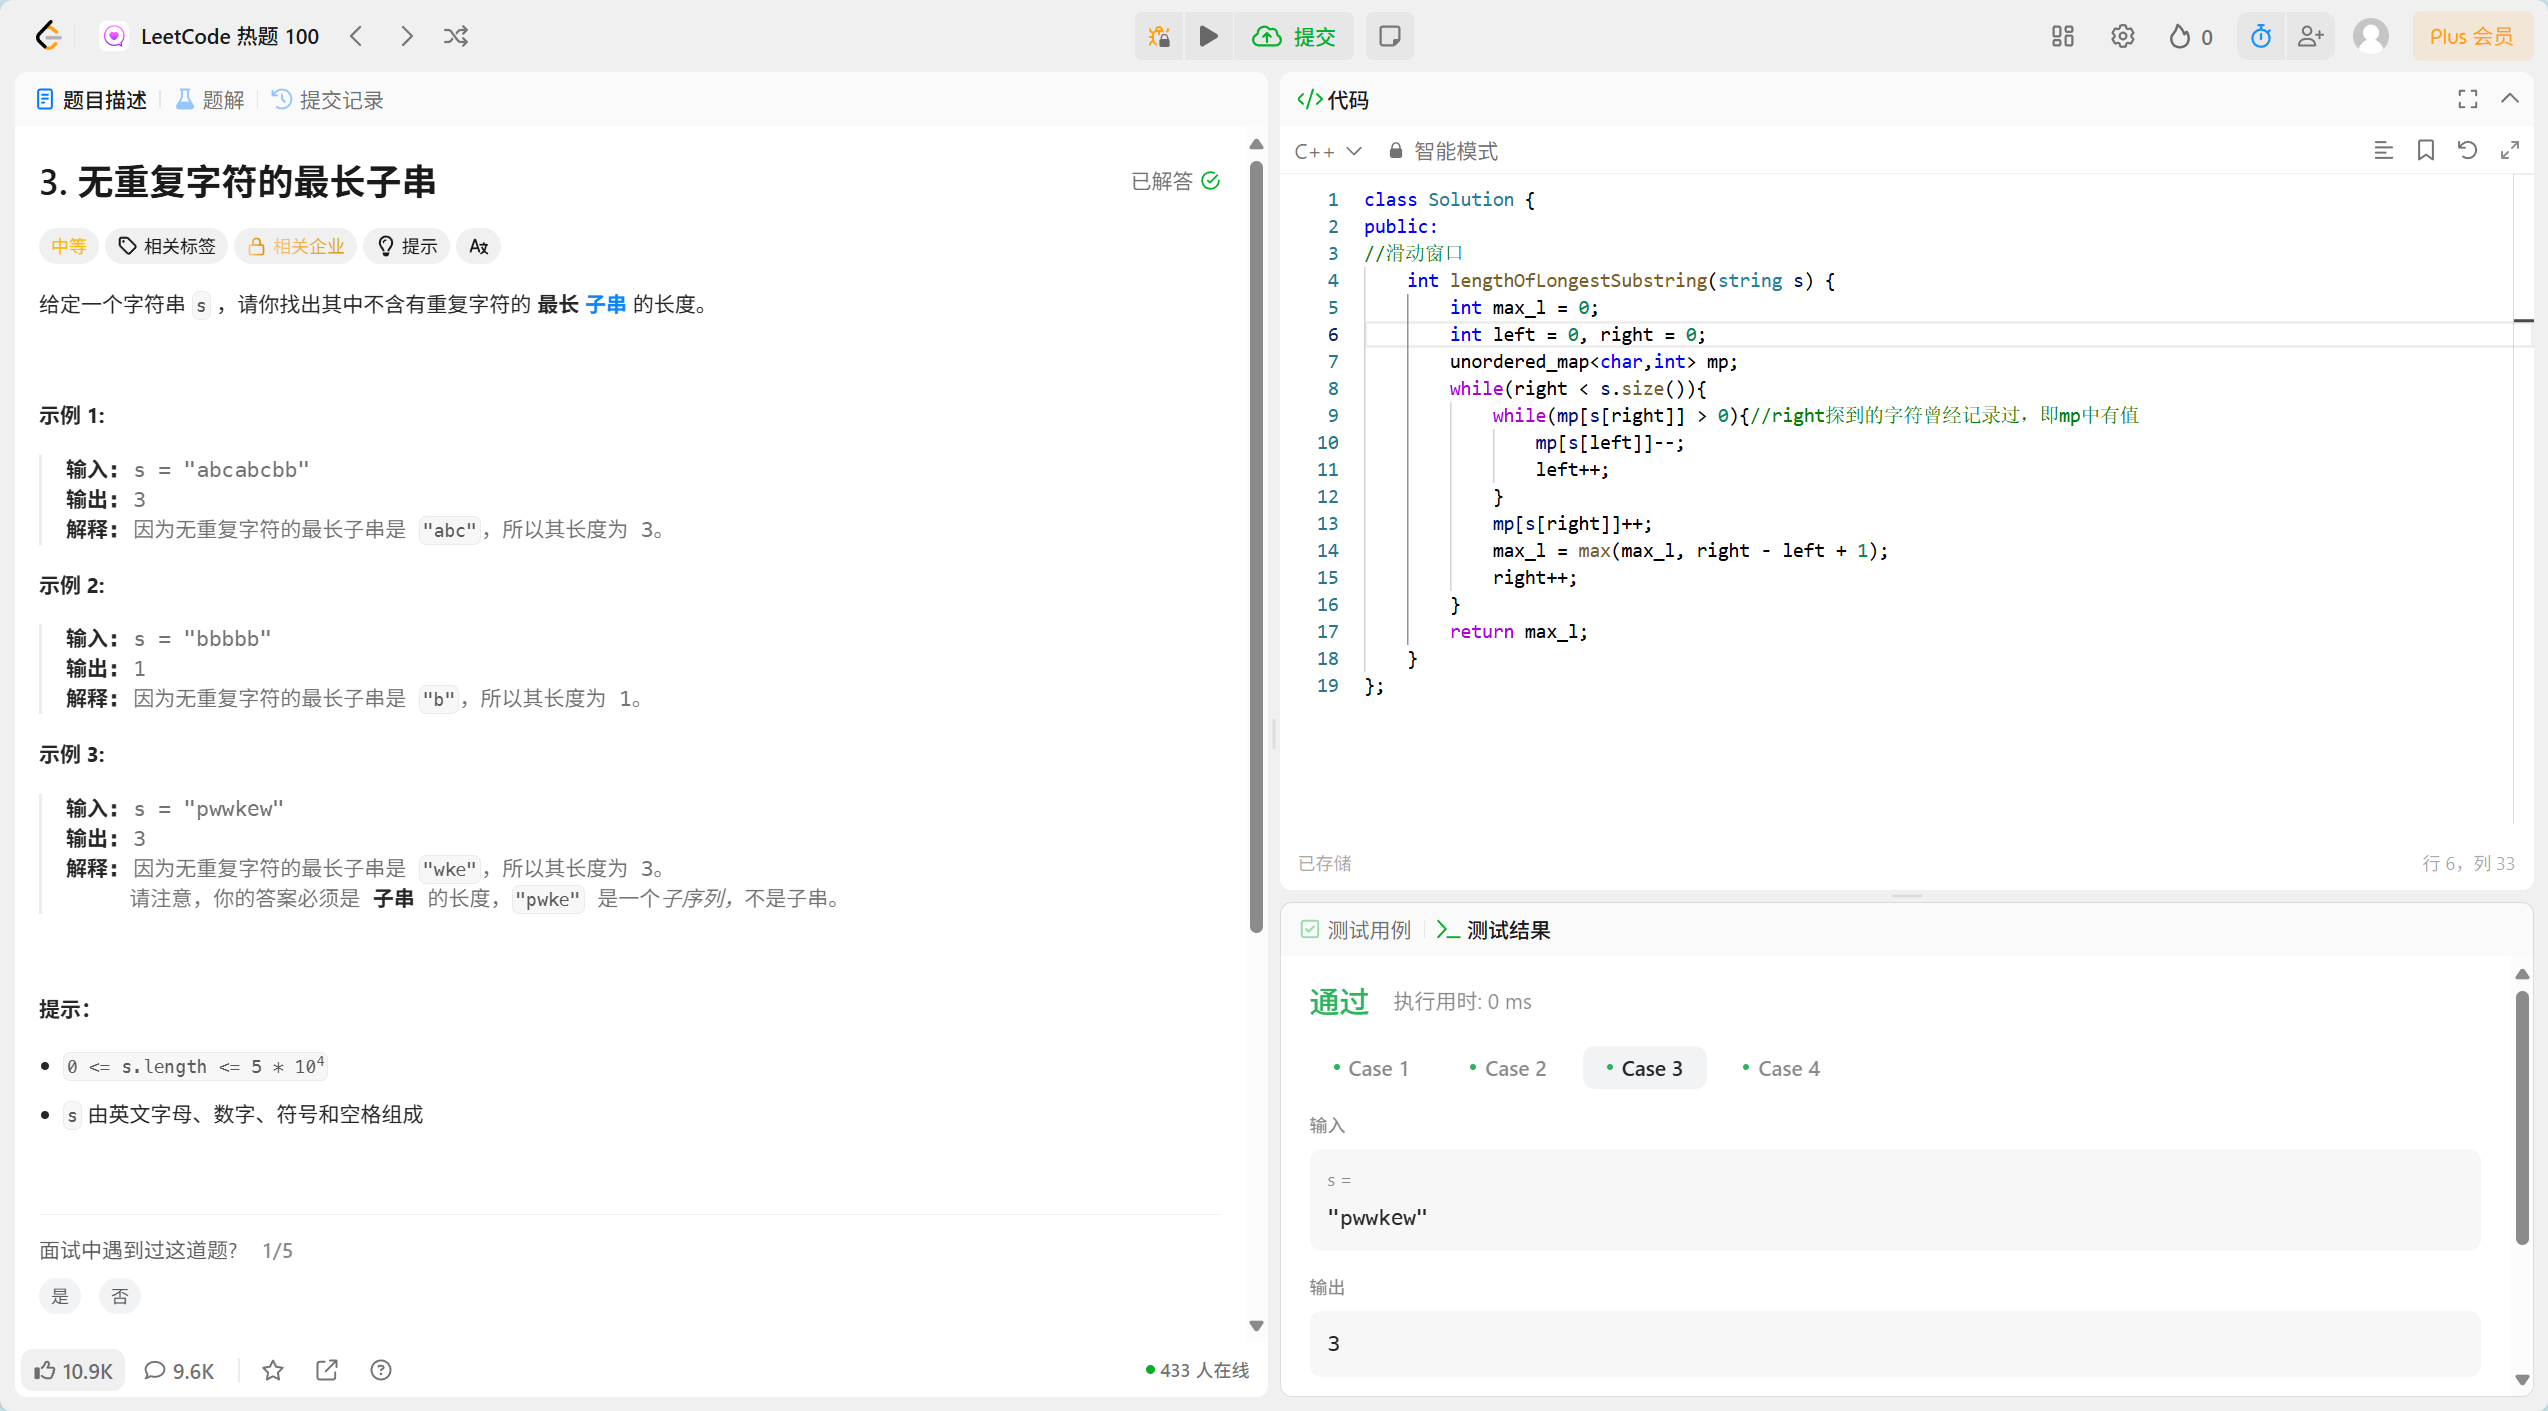Answer 否 to interview question
2548x1411 pixels.
[120, 1297]
